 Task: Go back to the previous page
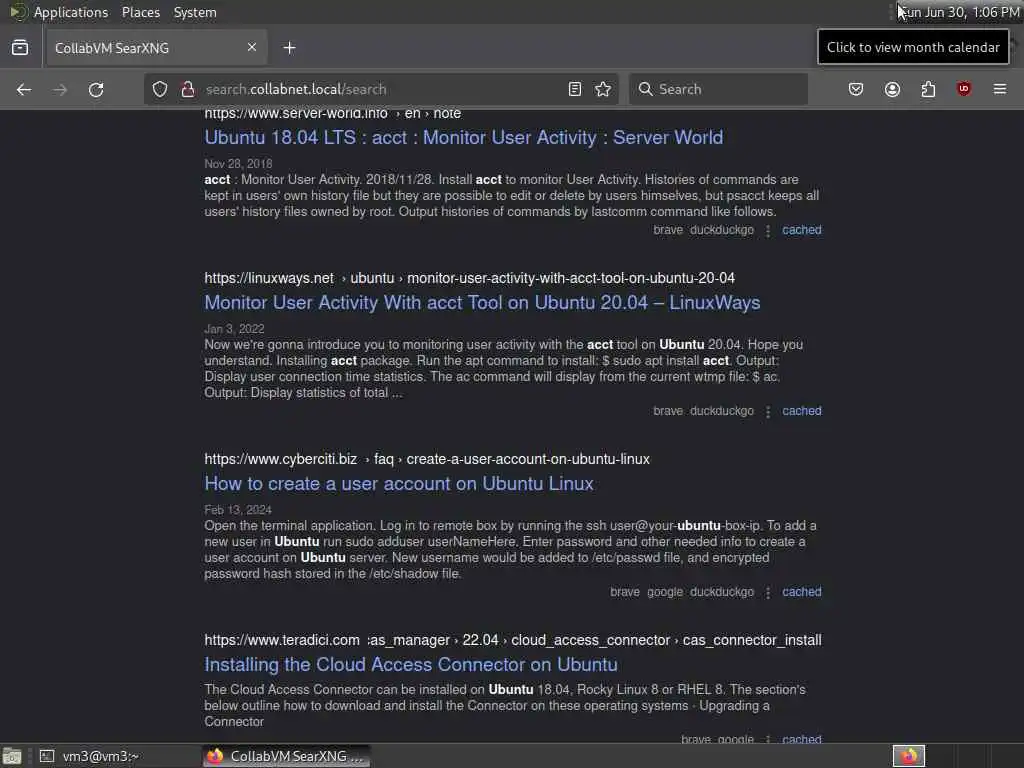click(x=24, y=89)
